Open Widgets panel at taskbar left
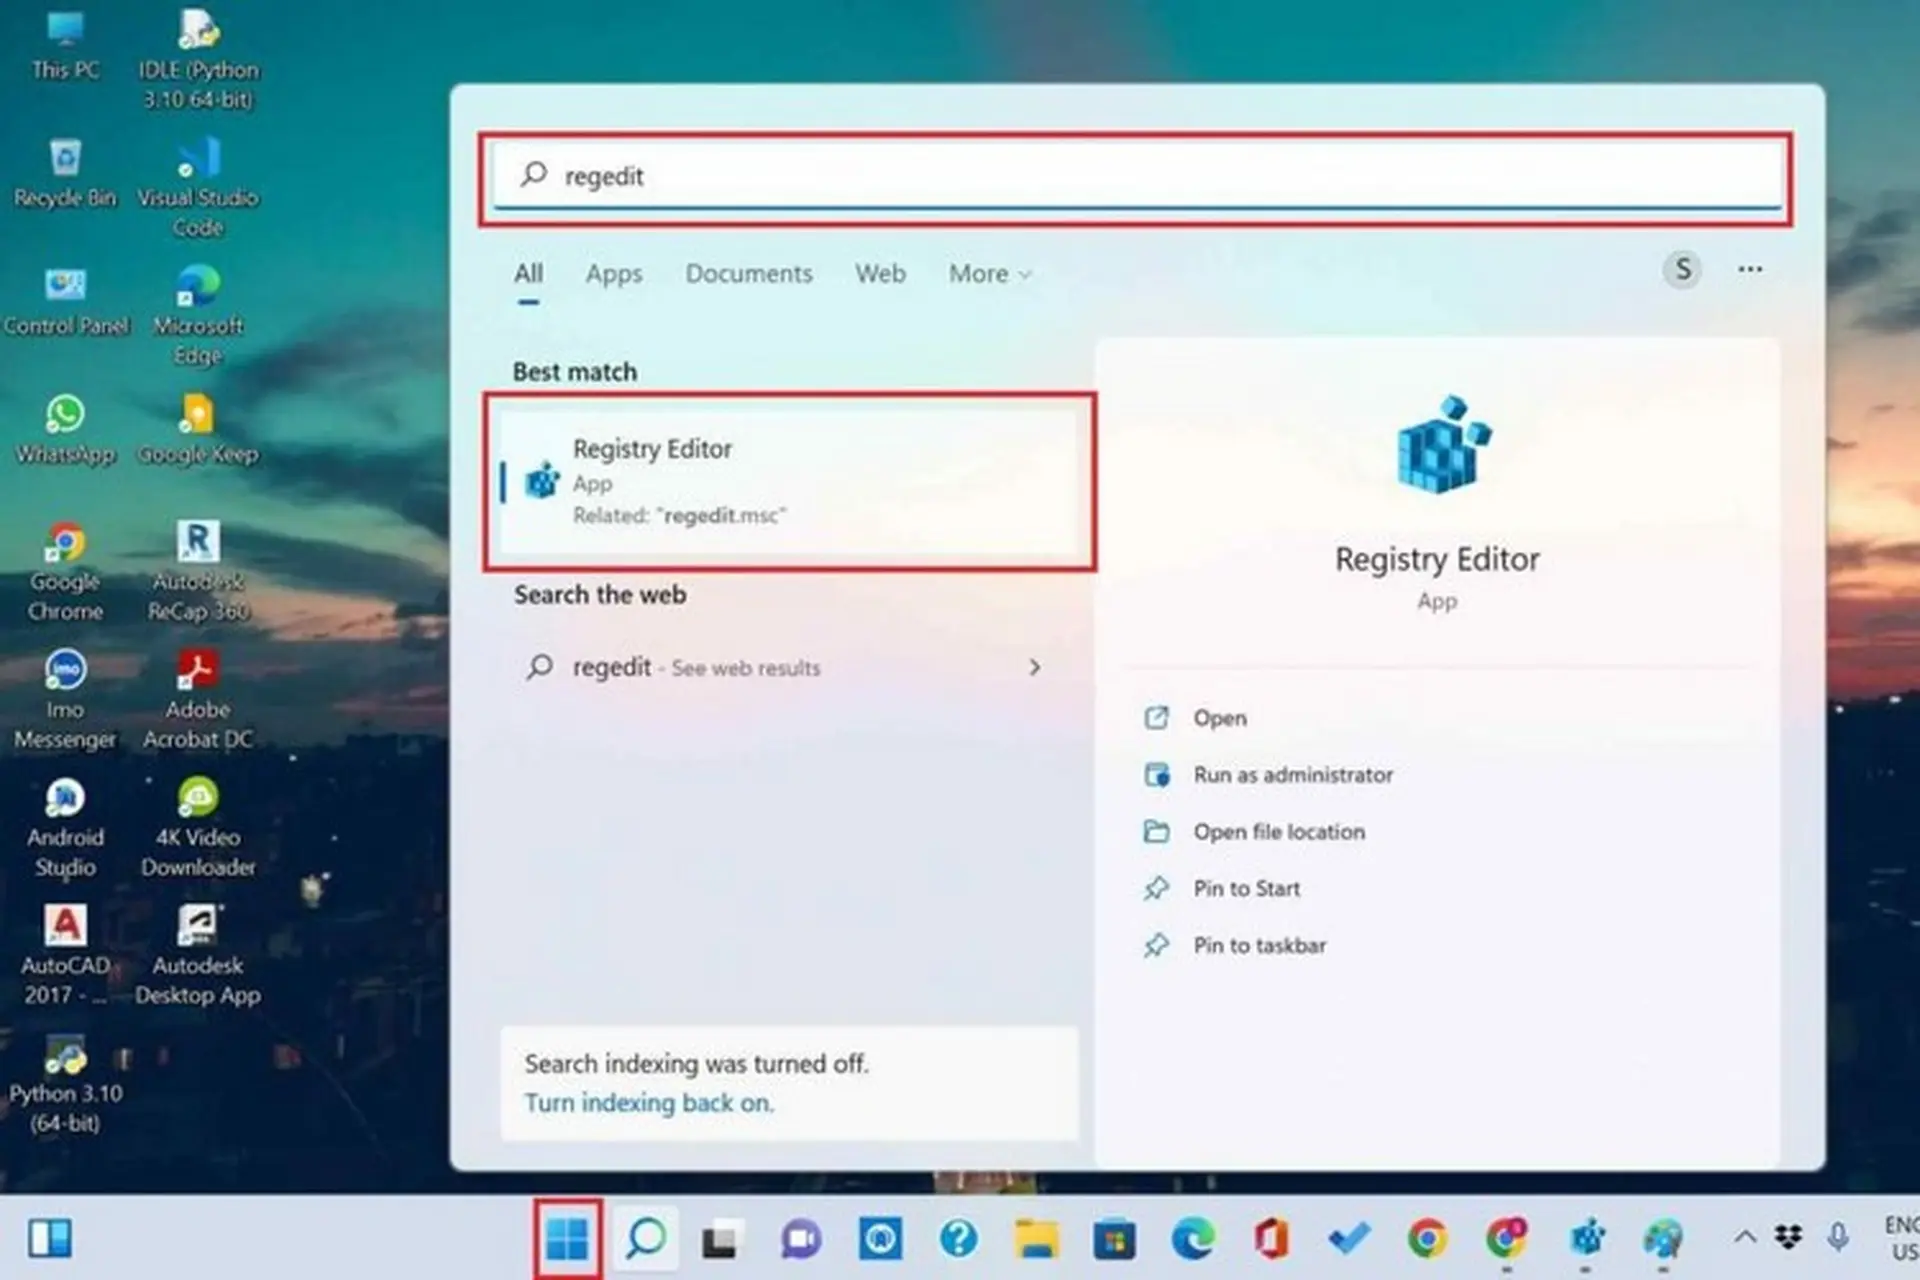 [50, 1240]
